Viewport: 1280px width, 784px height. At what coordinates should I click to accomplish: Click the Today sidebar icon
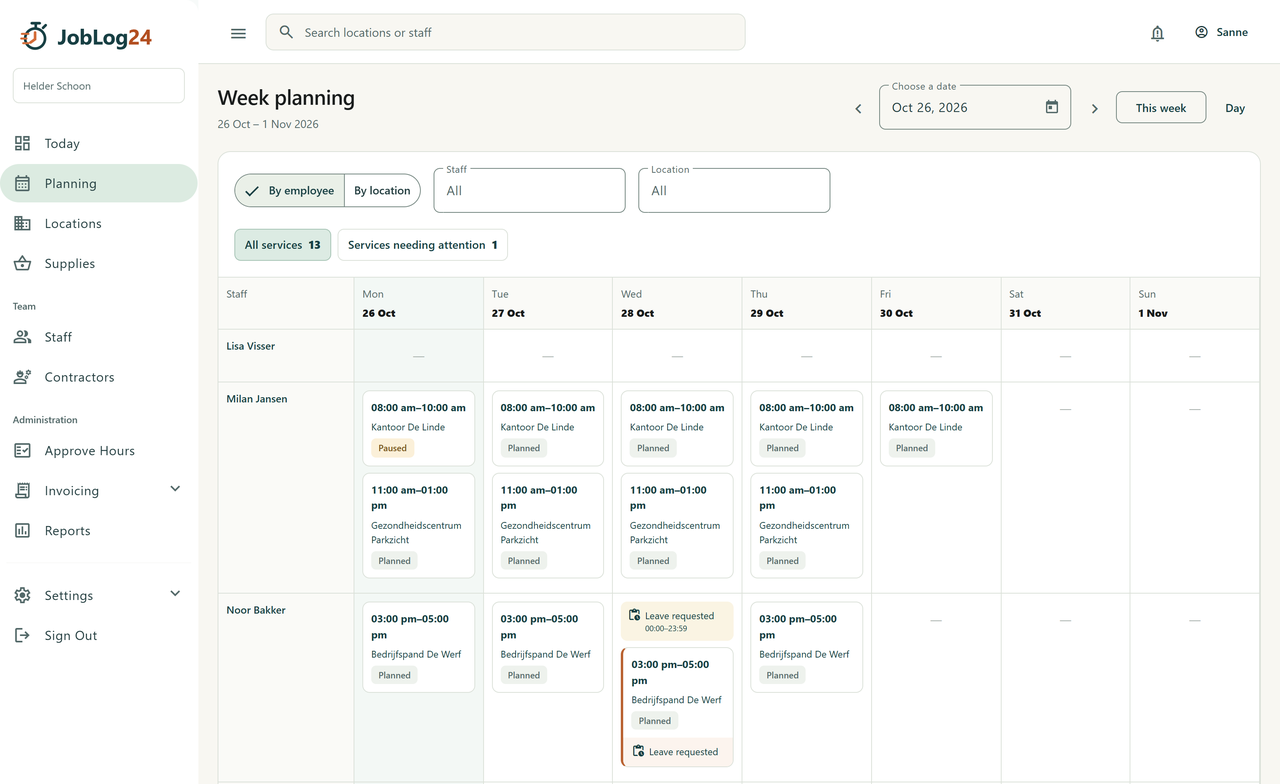tap(22, 143)
